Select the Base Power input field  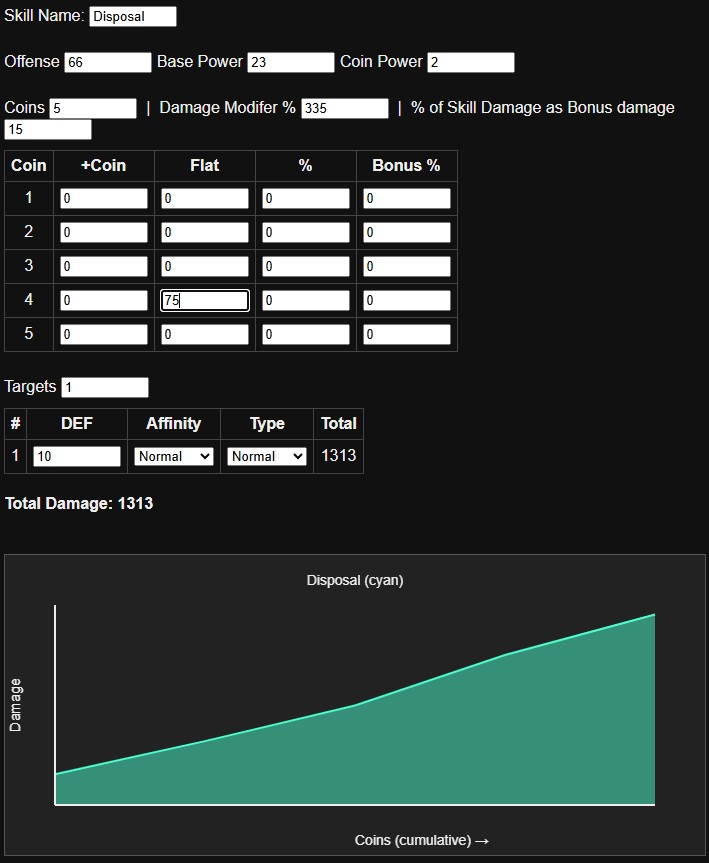(291, 62)
